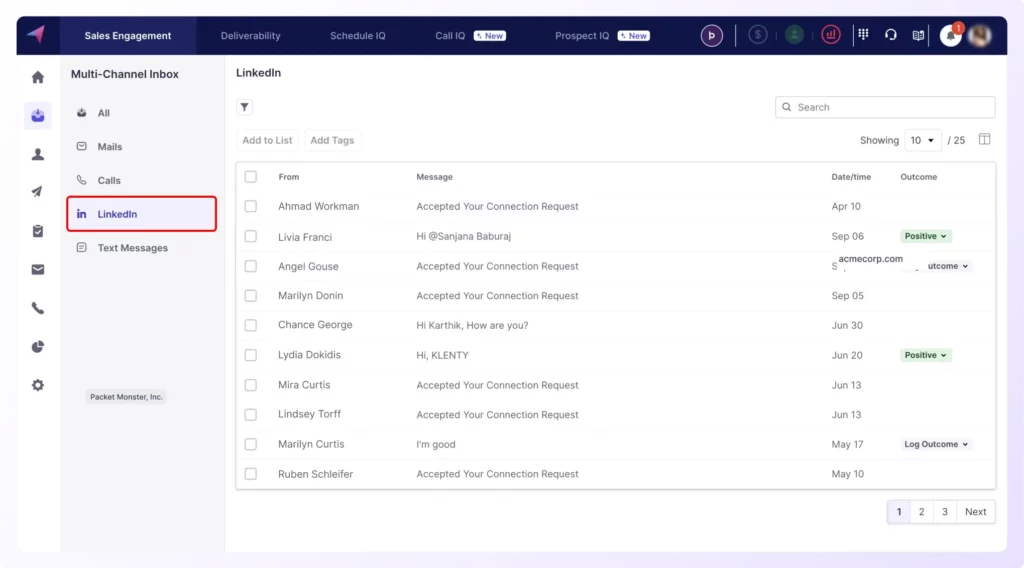This screenshot has width=1024, height=568.
Task: Open message "Hi @Sanjana Baburaj"
Action: coord(464,236)
